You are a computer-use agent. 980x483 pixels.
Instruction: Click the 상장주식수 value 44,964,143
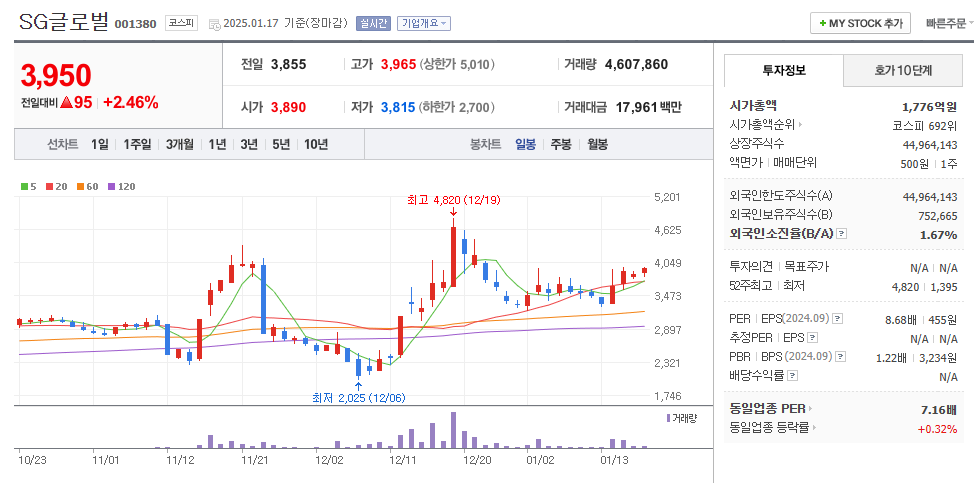tap(930, 144)
